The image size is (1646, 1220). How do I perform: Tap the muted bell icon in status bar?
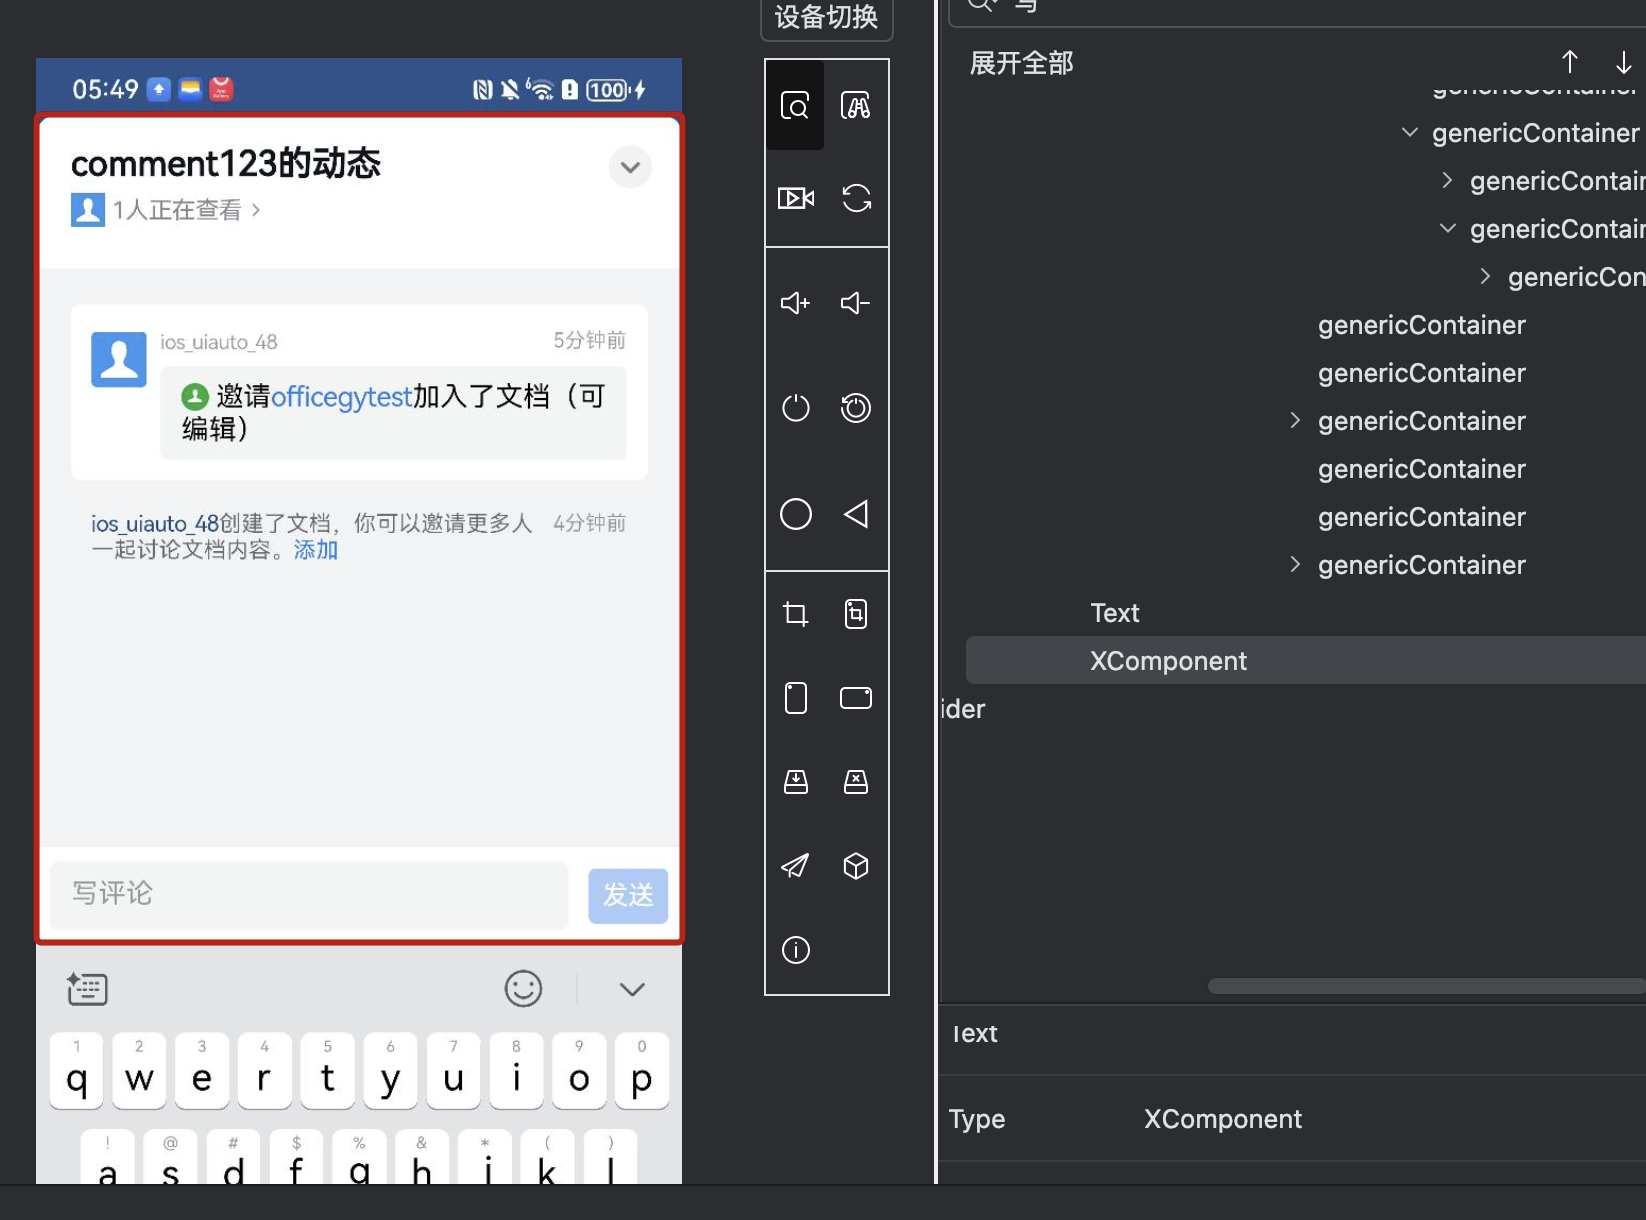pyautogui.click(x=510, y=90)
